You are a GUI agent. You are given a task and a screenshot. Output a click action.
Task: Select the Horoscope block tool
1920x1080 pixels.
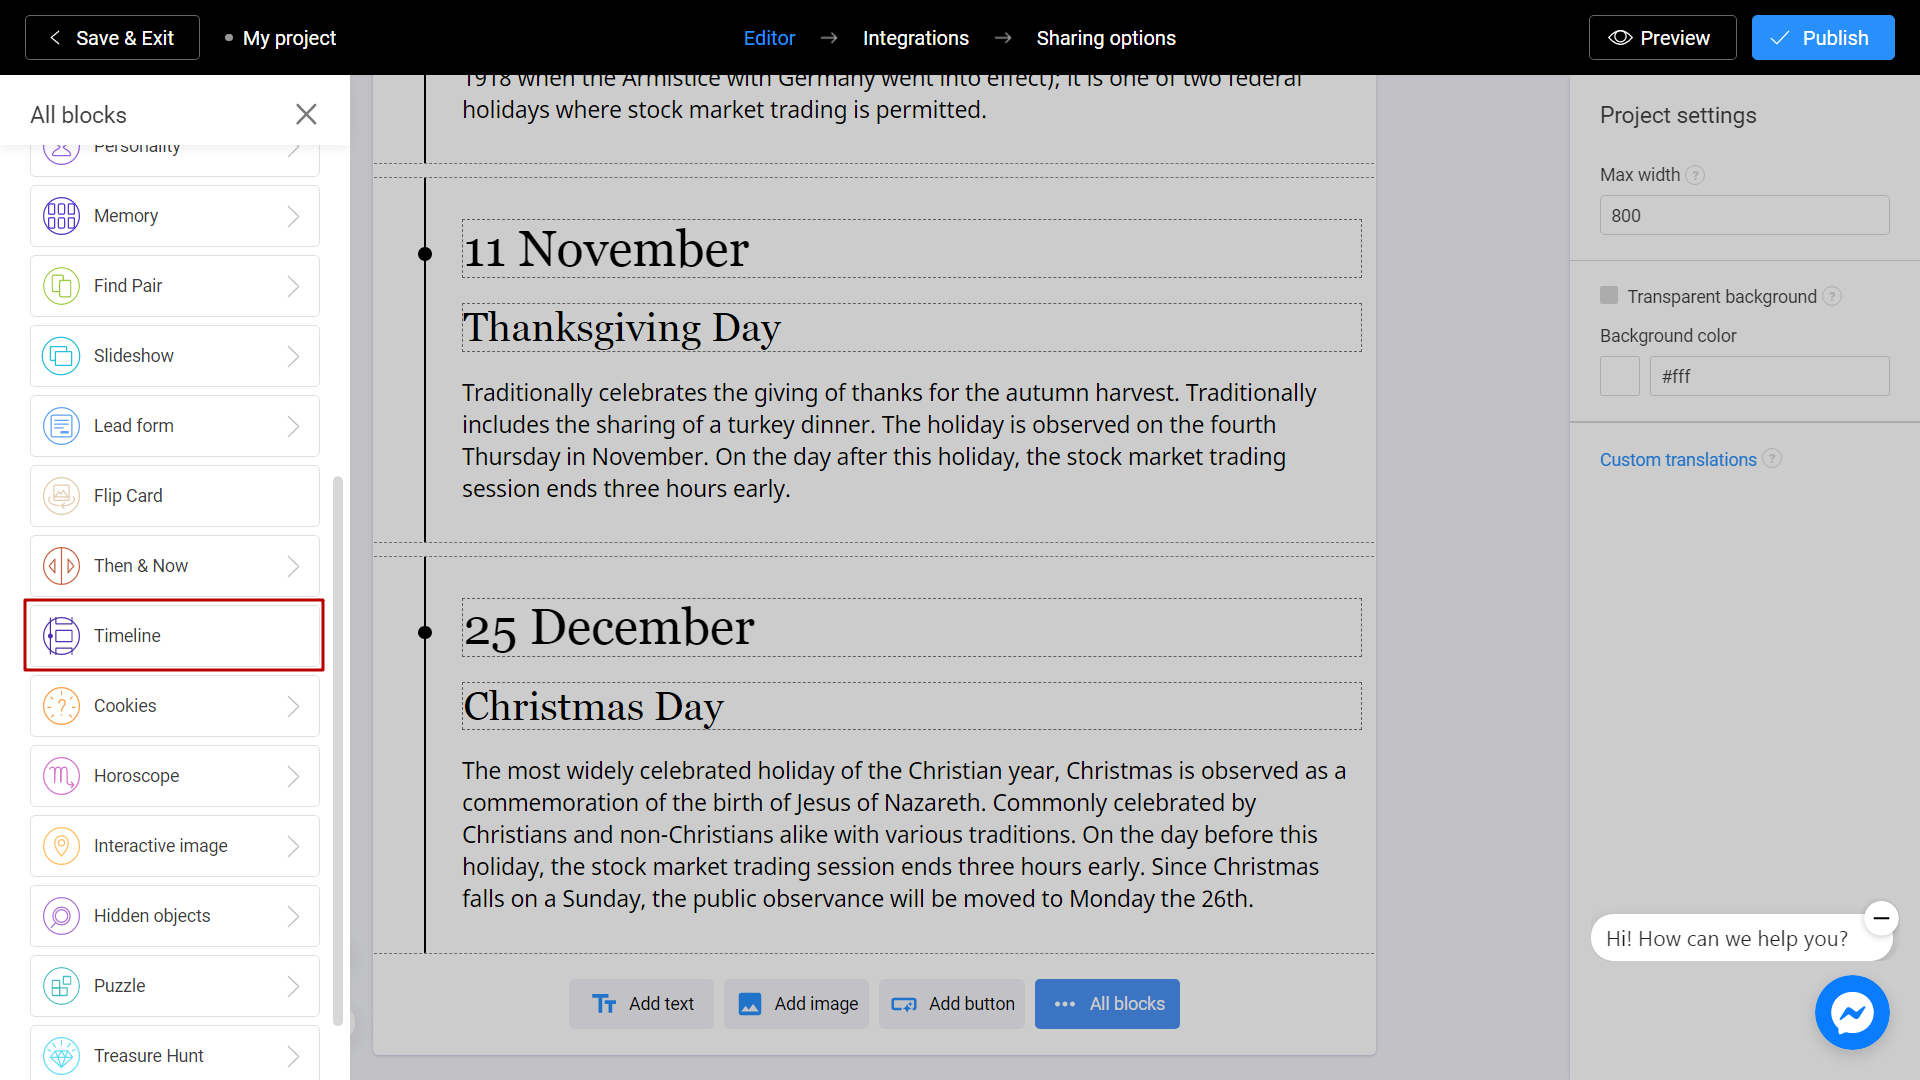173,775
